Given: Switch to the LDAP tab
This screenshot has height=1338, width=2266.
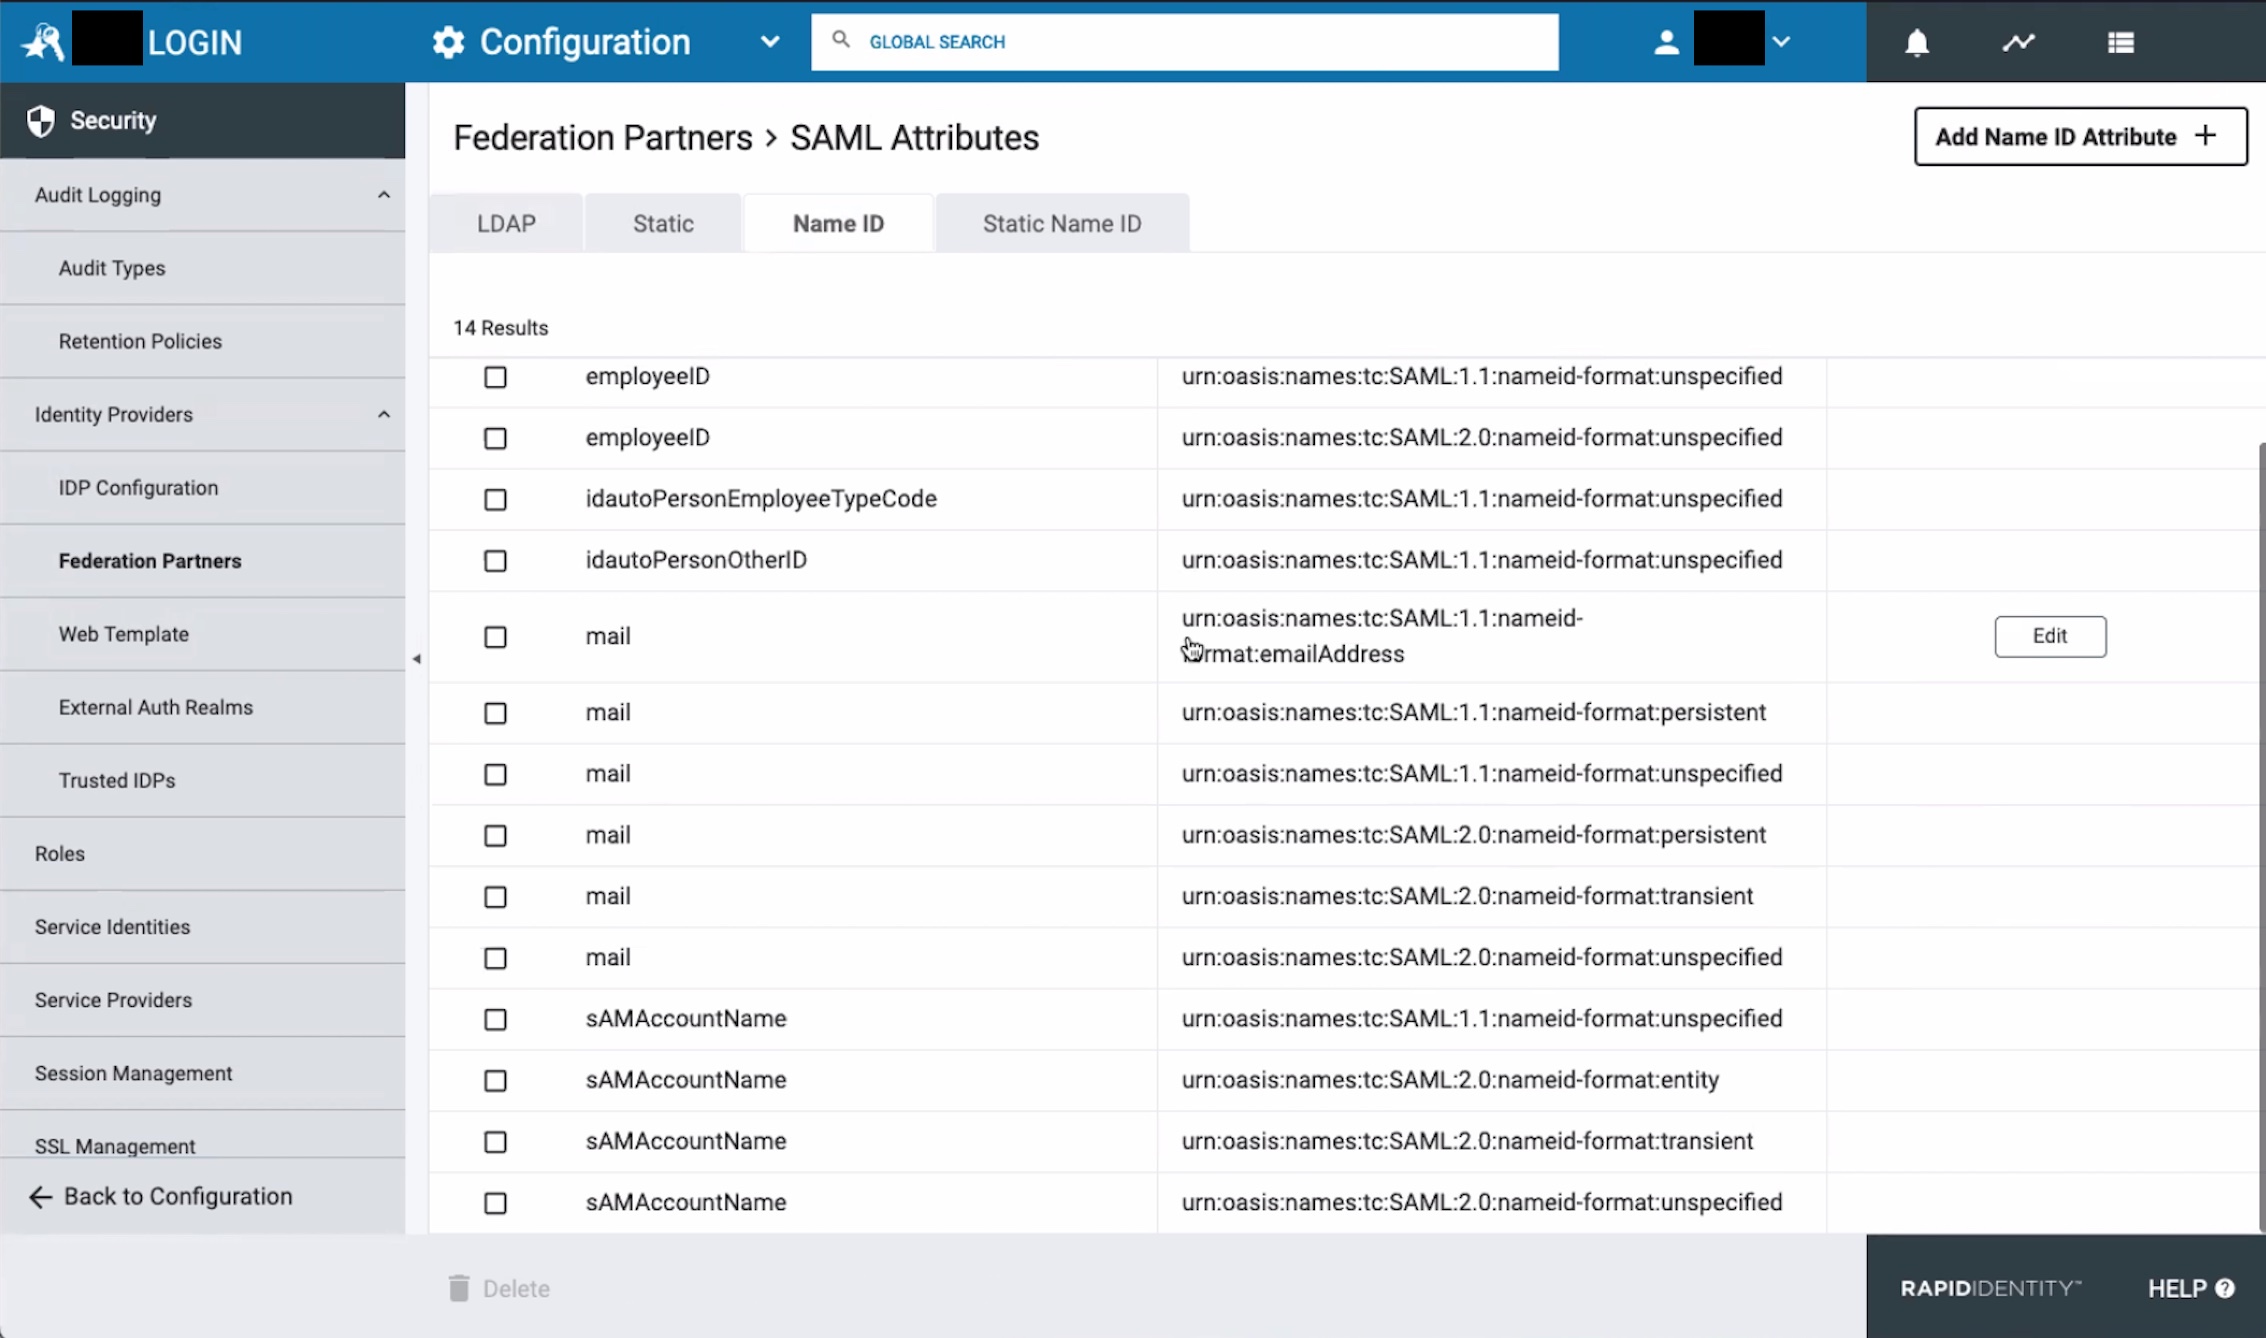Looking at the screenshot, I should click(x=505, y=222).
